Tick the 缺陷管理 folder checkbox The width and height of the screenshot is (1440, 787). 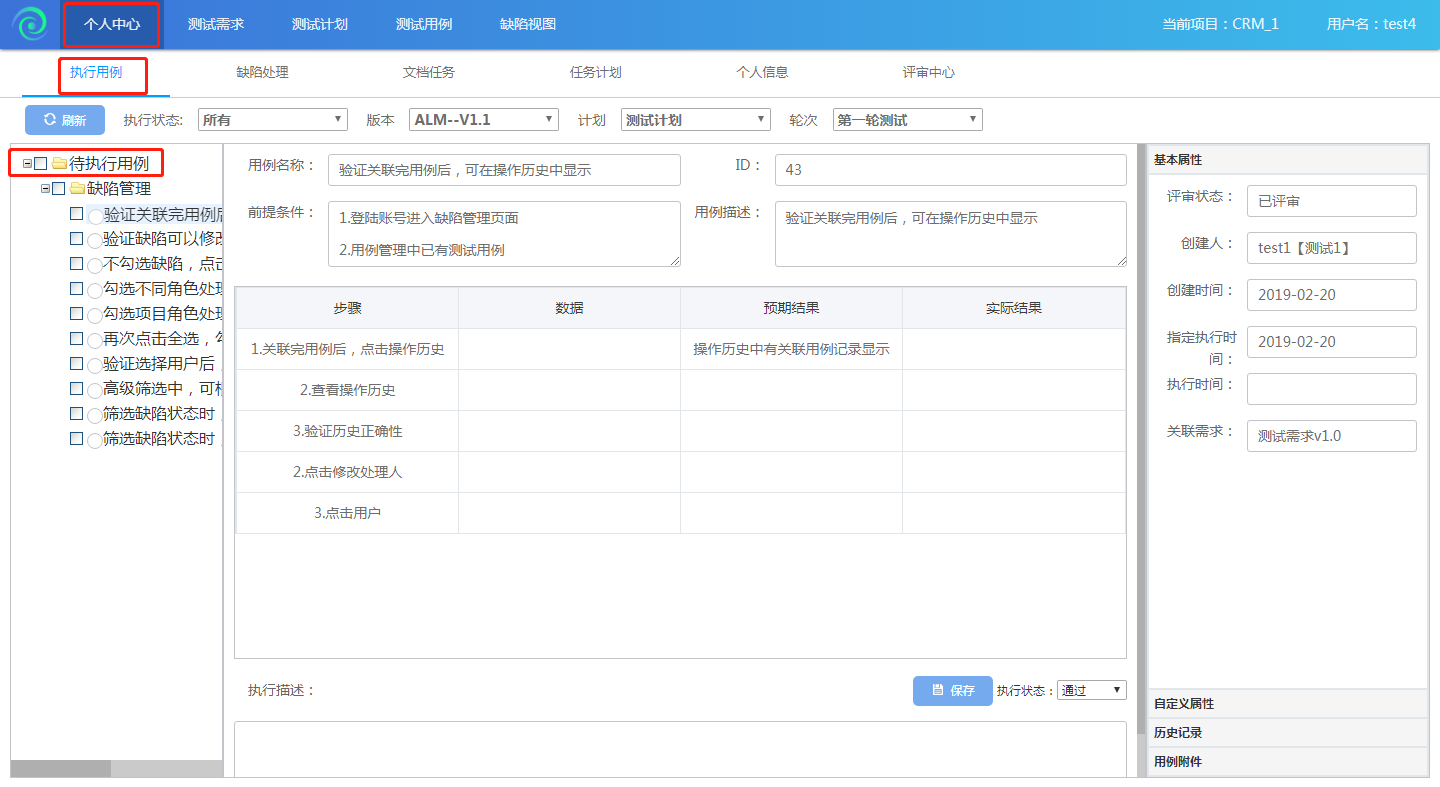click(59, 189)
